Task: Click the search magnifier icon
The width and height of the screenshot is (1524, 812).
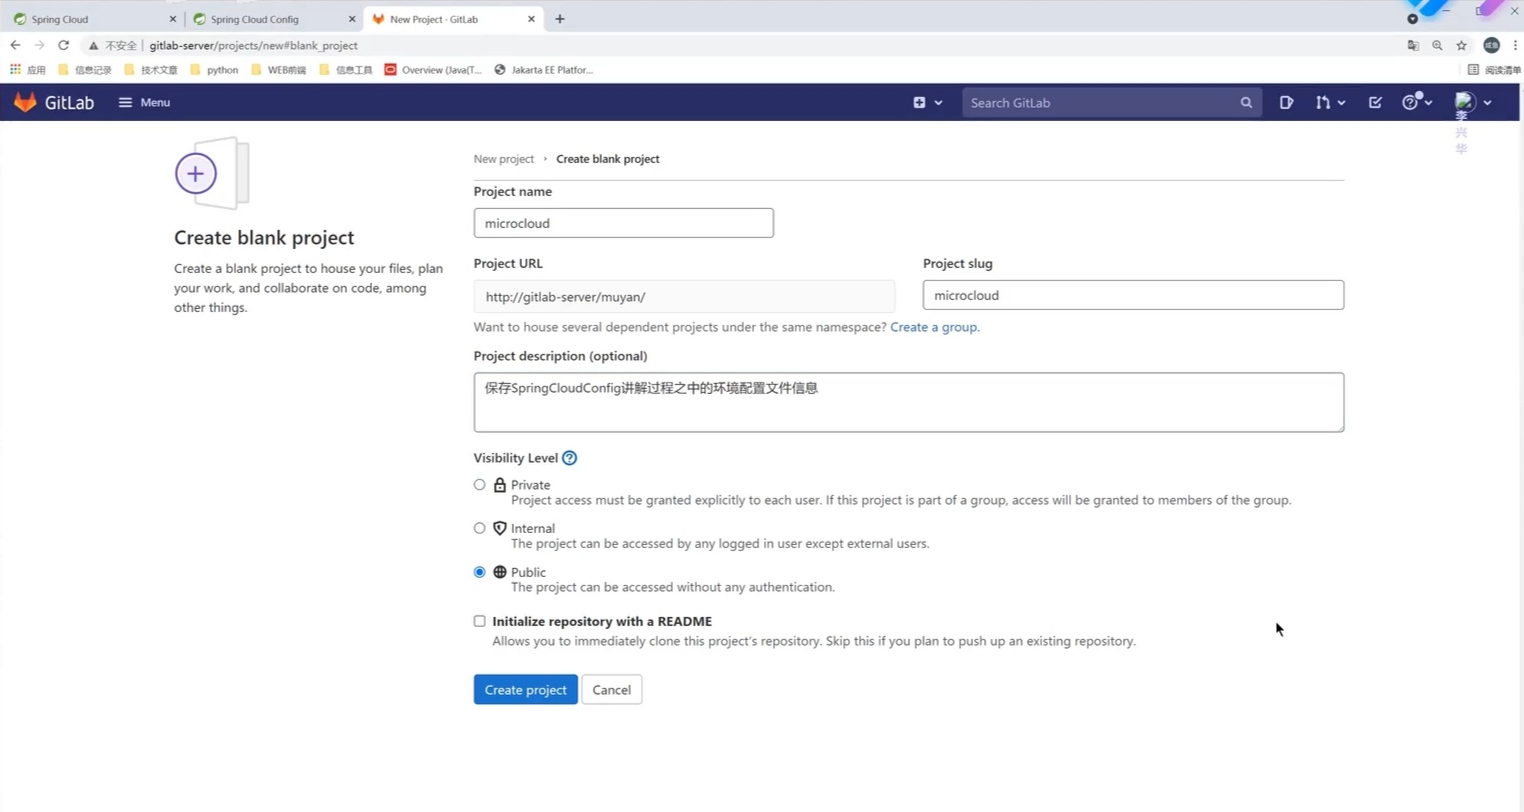Action: coord(1246,102)
